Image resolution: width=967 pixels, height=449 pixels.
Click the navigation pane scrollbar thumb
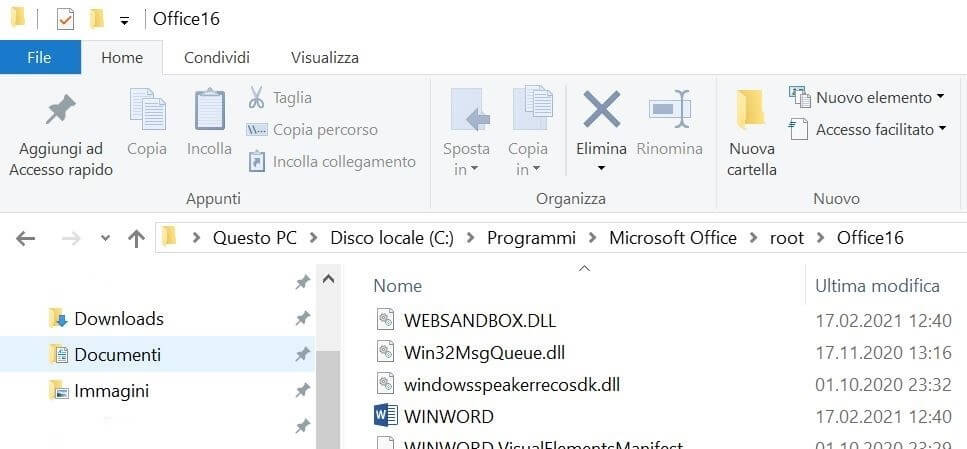click(x=329, y=400)
